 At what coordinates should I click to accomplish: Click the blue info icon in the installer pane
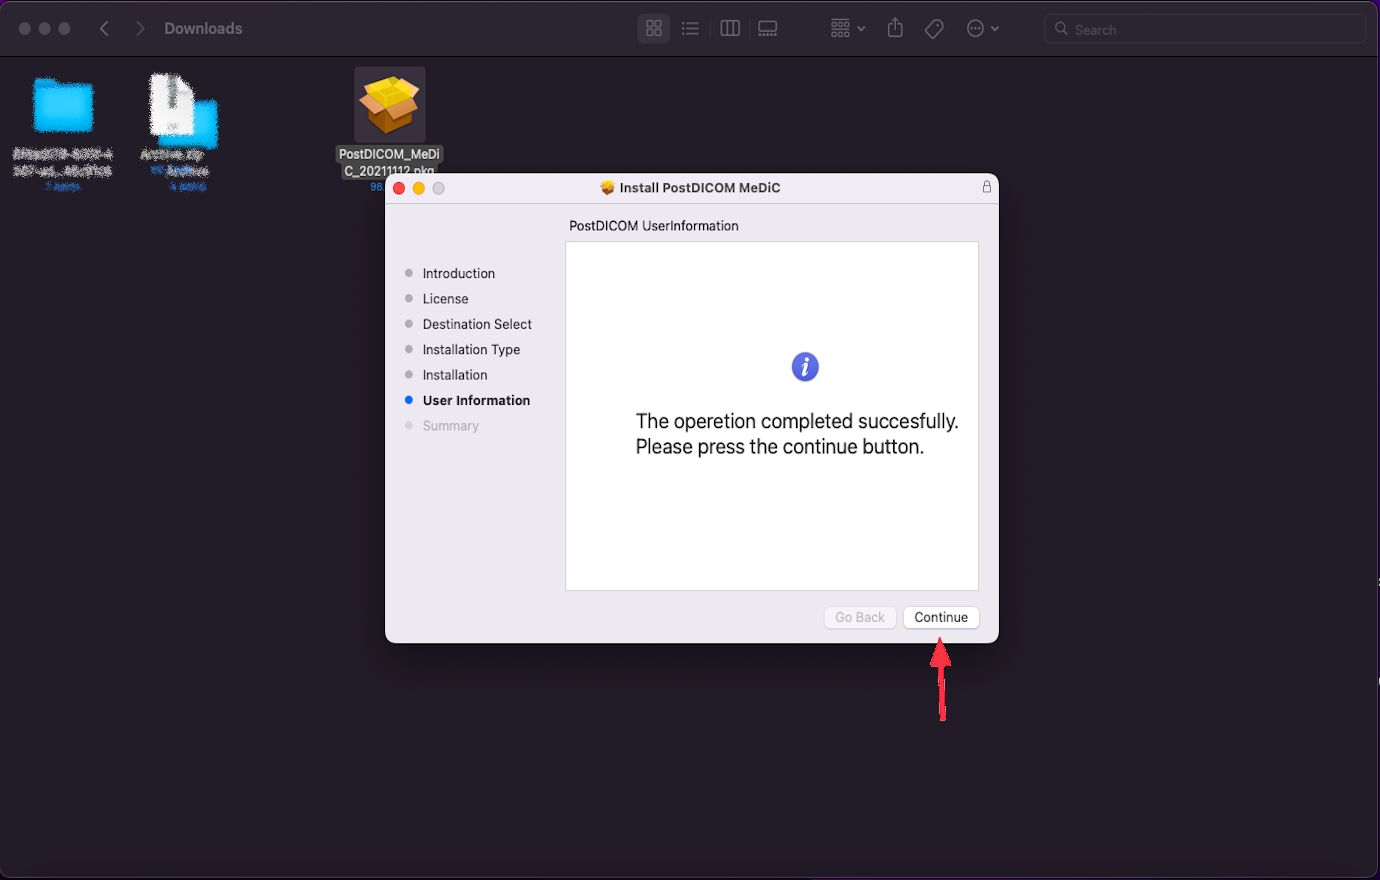805,367
